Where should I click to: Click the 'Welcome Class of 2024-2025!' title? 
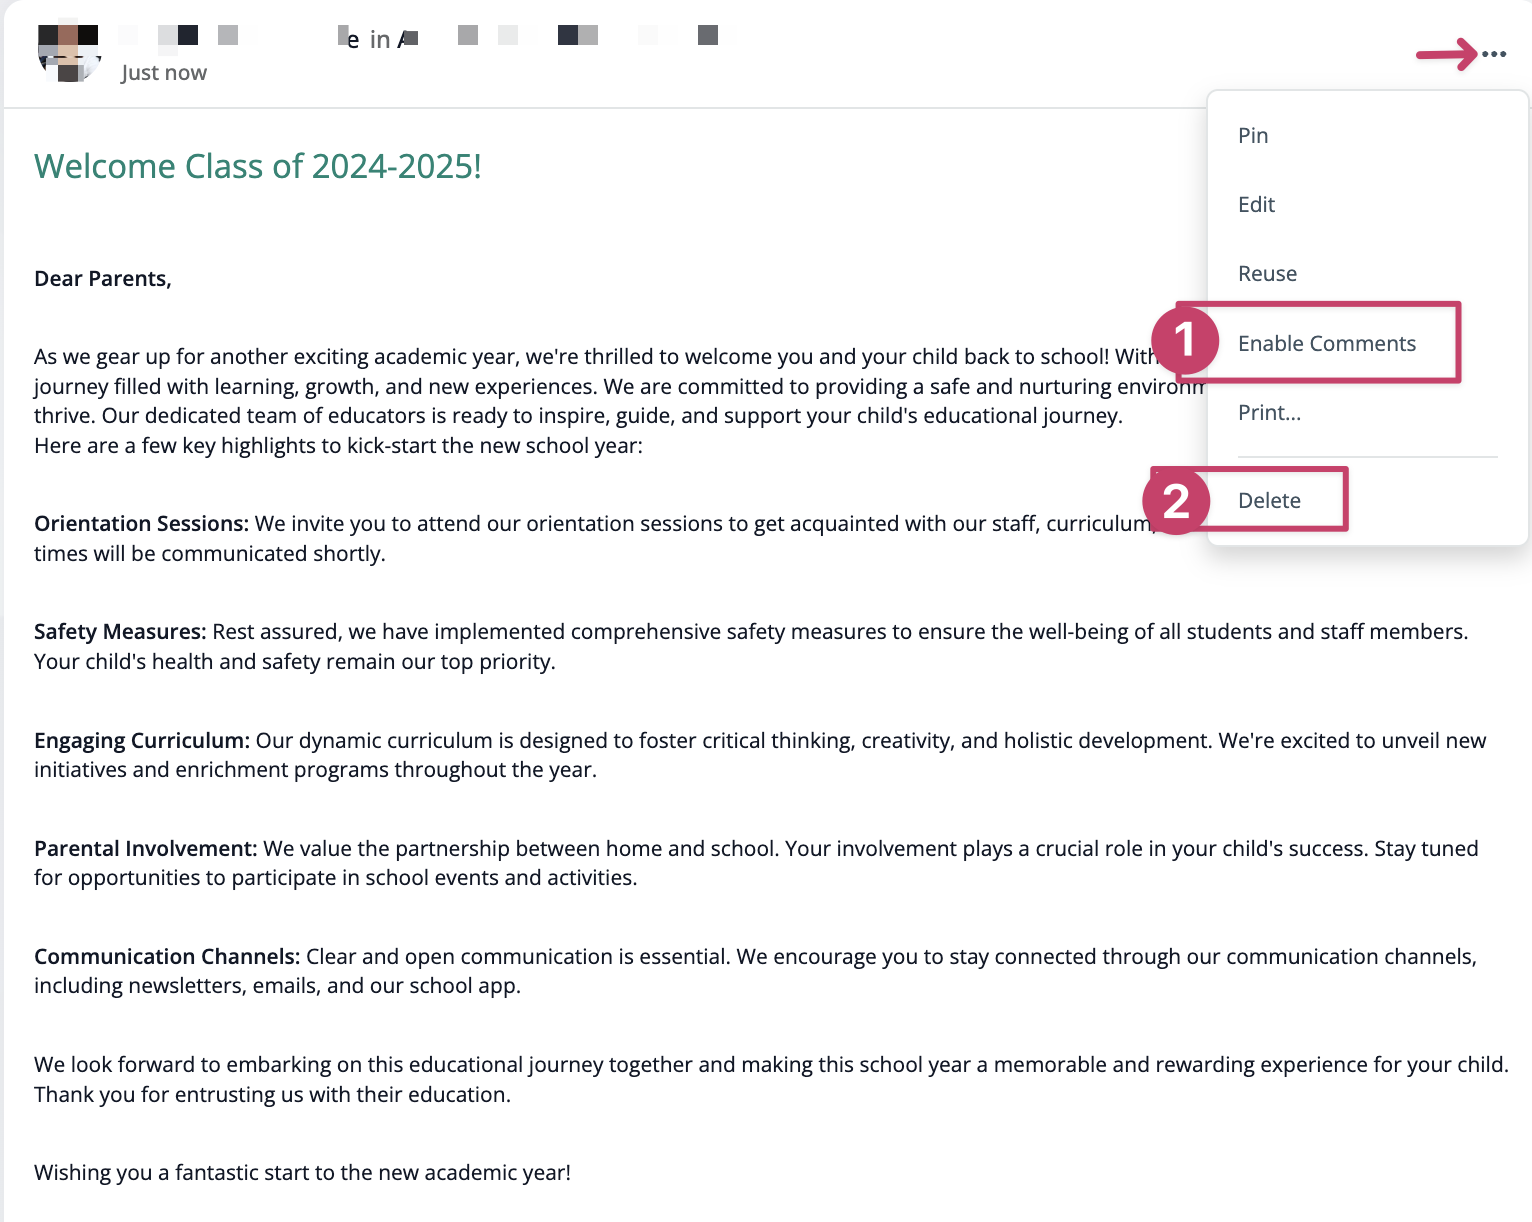[x=258, y=166]
